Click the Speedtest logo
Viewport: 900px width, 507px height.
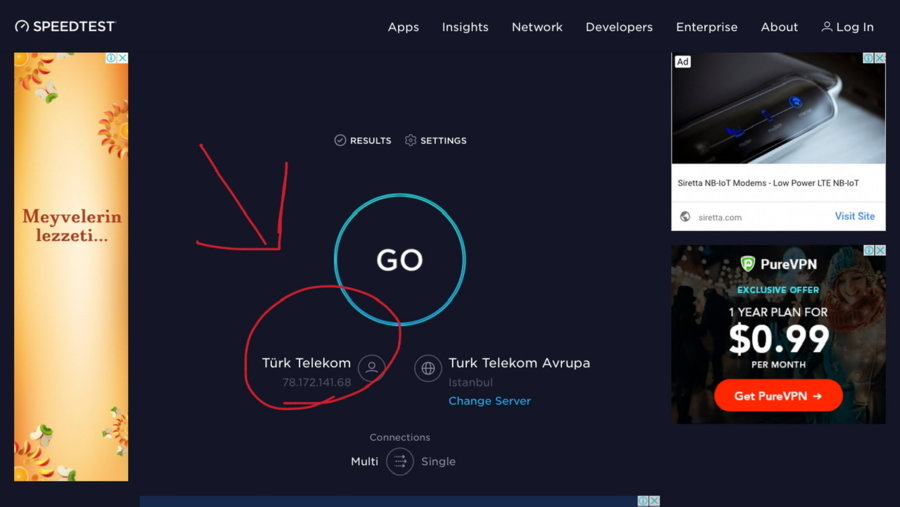(65, 26)
